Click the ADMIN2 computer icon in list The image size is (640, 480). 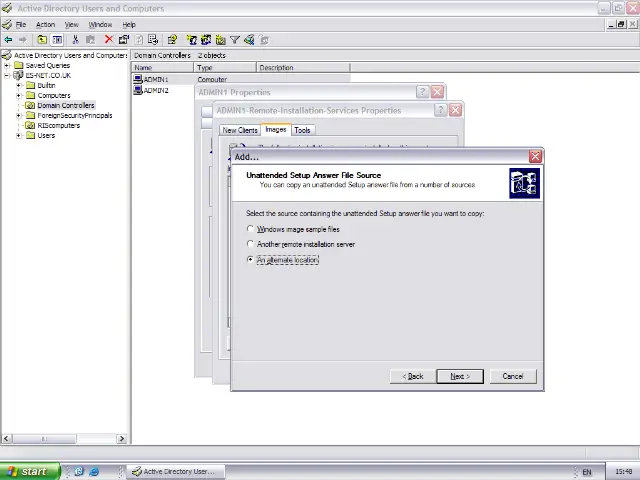tap(138, 90)
